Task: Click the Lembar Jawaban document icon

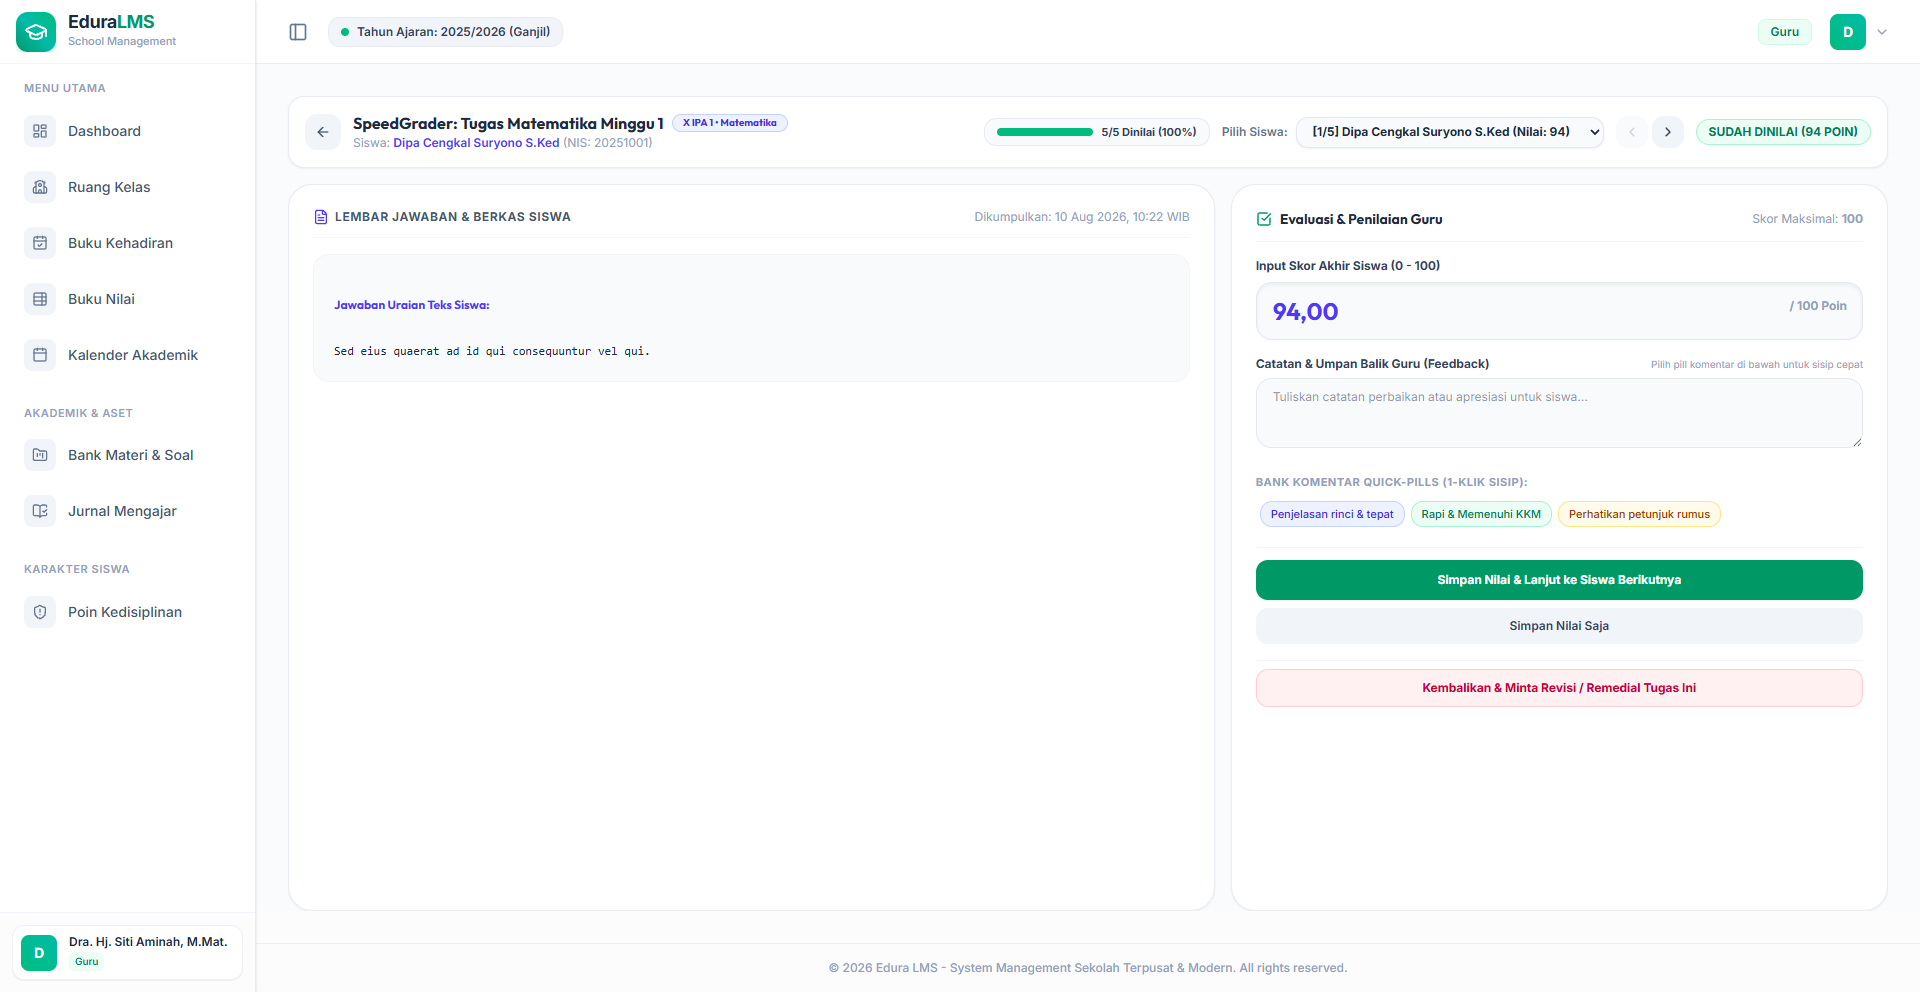Action: pos(321,217)
